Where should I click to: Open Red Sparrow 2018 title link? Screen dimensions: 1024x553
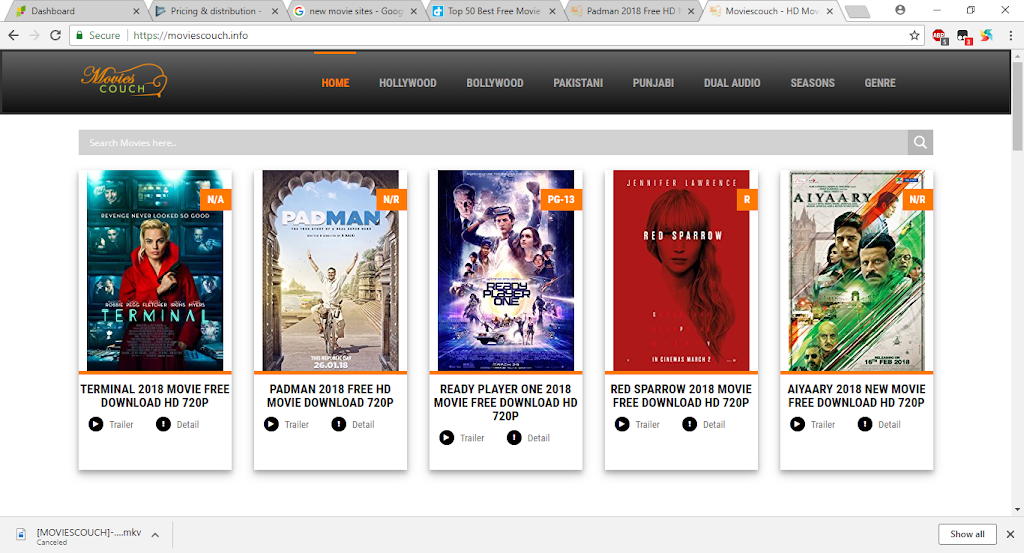[681, 396]
